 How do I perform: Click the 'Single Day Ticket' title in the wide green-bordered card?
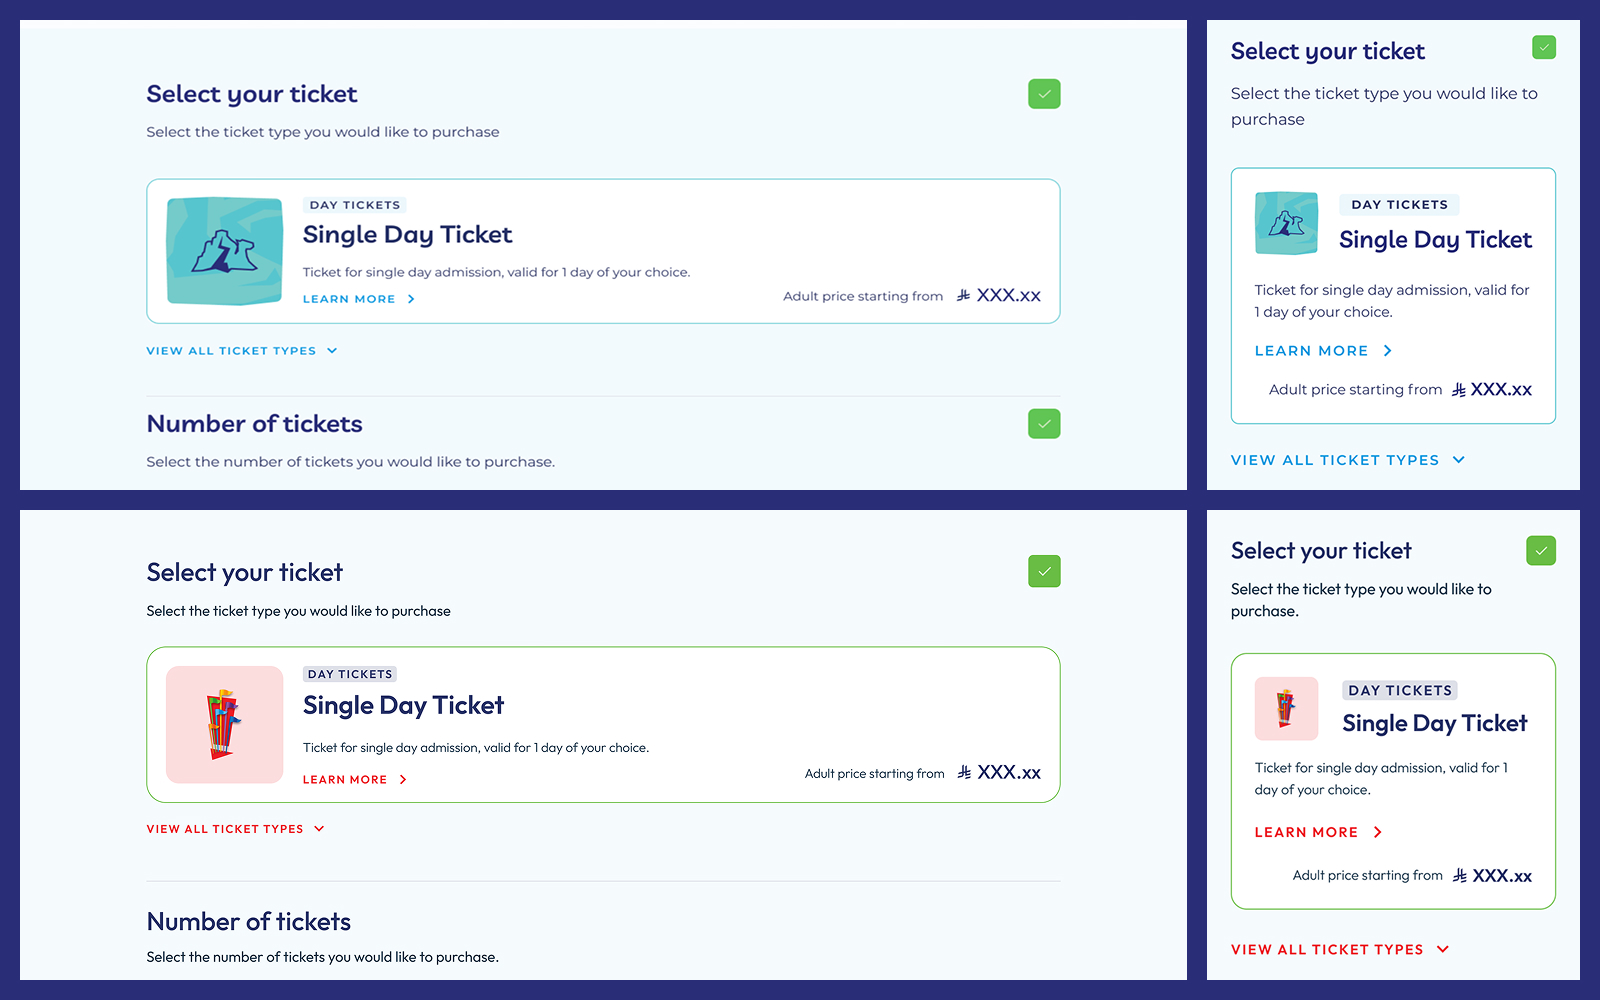click(x=403, y=705)
